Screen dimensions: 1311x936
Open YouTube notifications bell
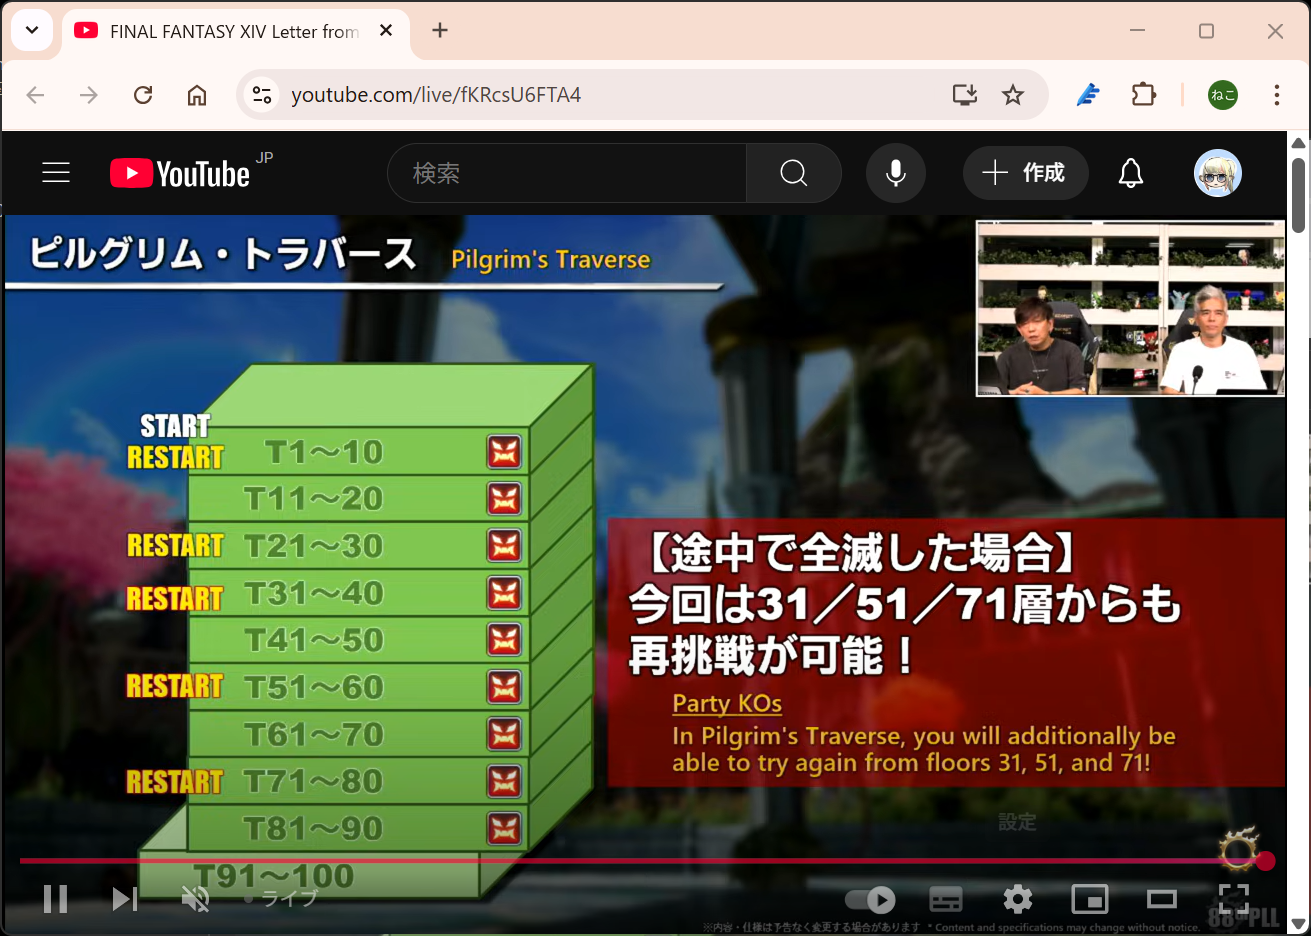pyautogui.click(x=1131, y=173)
